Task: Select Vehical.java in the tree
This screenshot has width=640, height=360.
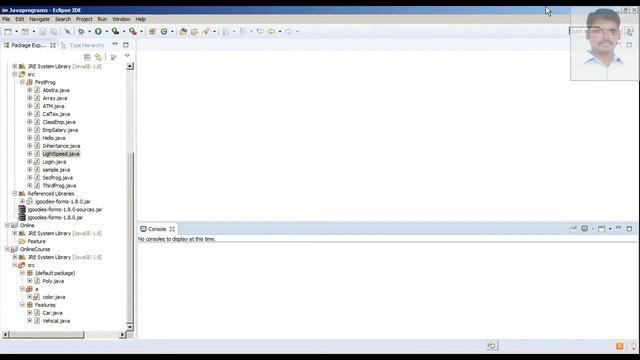Action: pyautogui.click(x=56, y=321)
